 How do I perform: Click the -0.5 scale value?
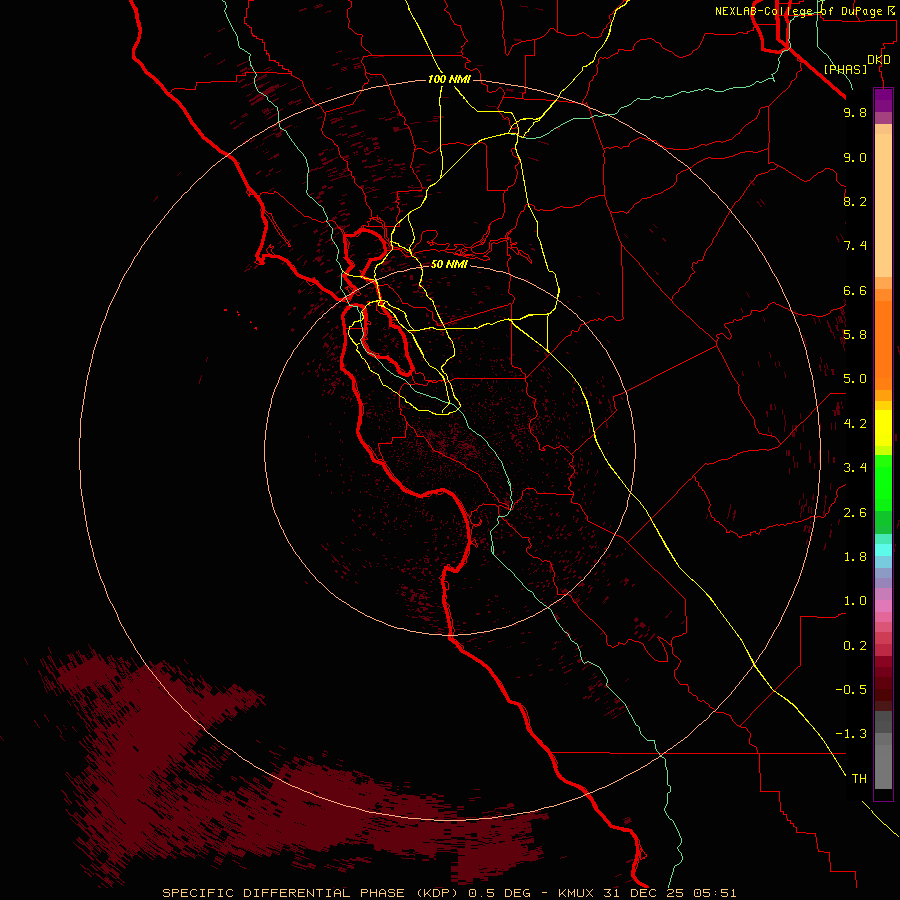pos(851,690)
